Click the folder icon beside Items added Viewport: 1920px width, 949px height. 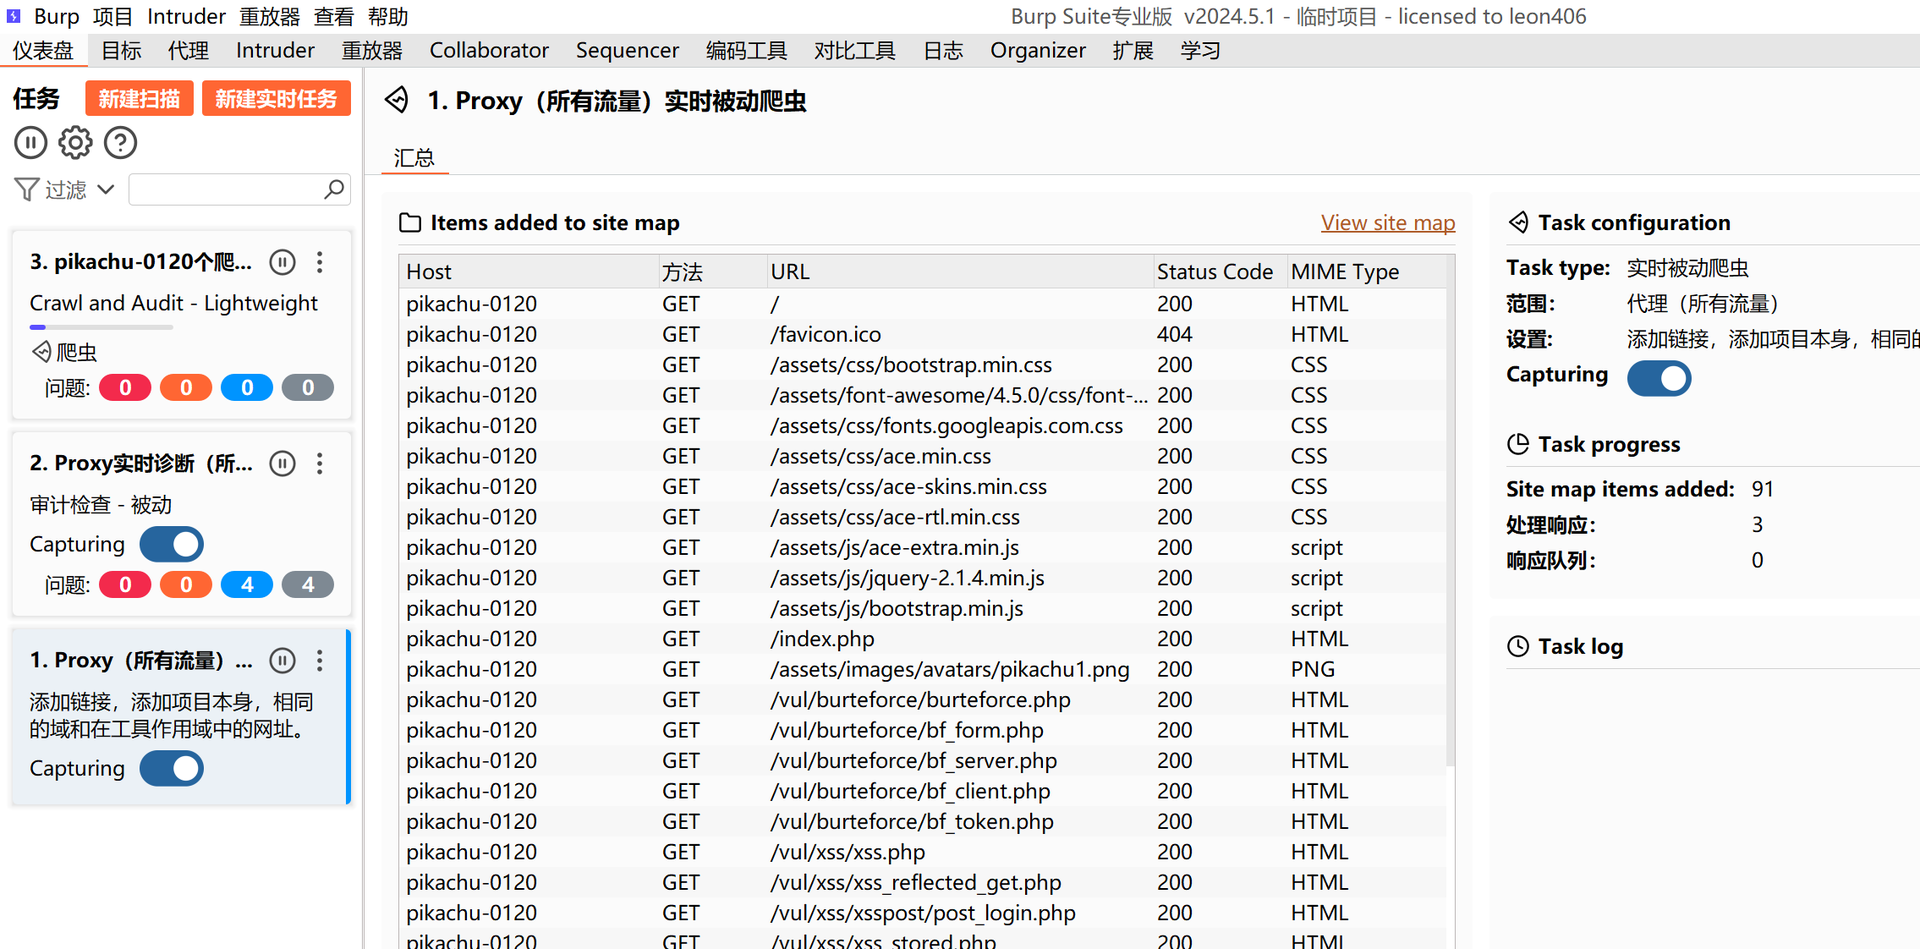410,222
